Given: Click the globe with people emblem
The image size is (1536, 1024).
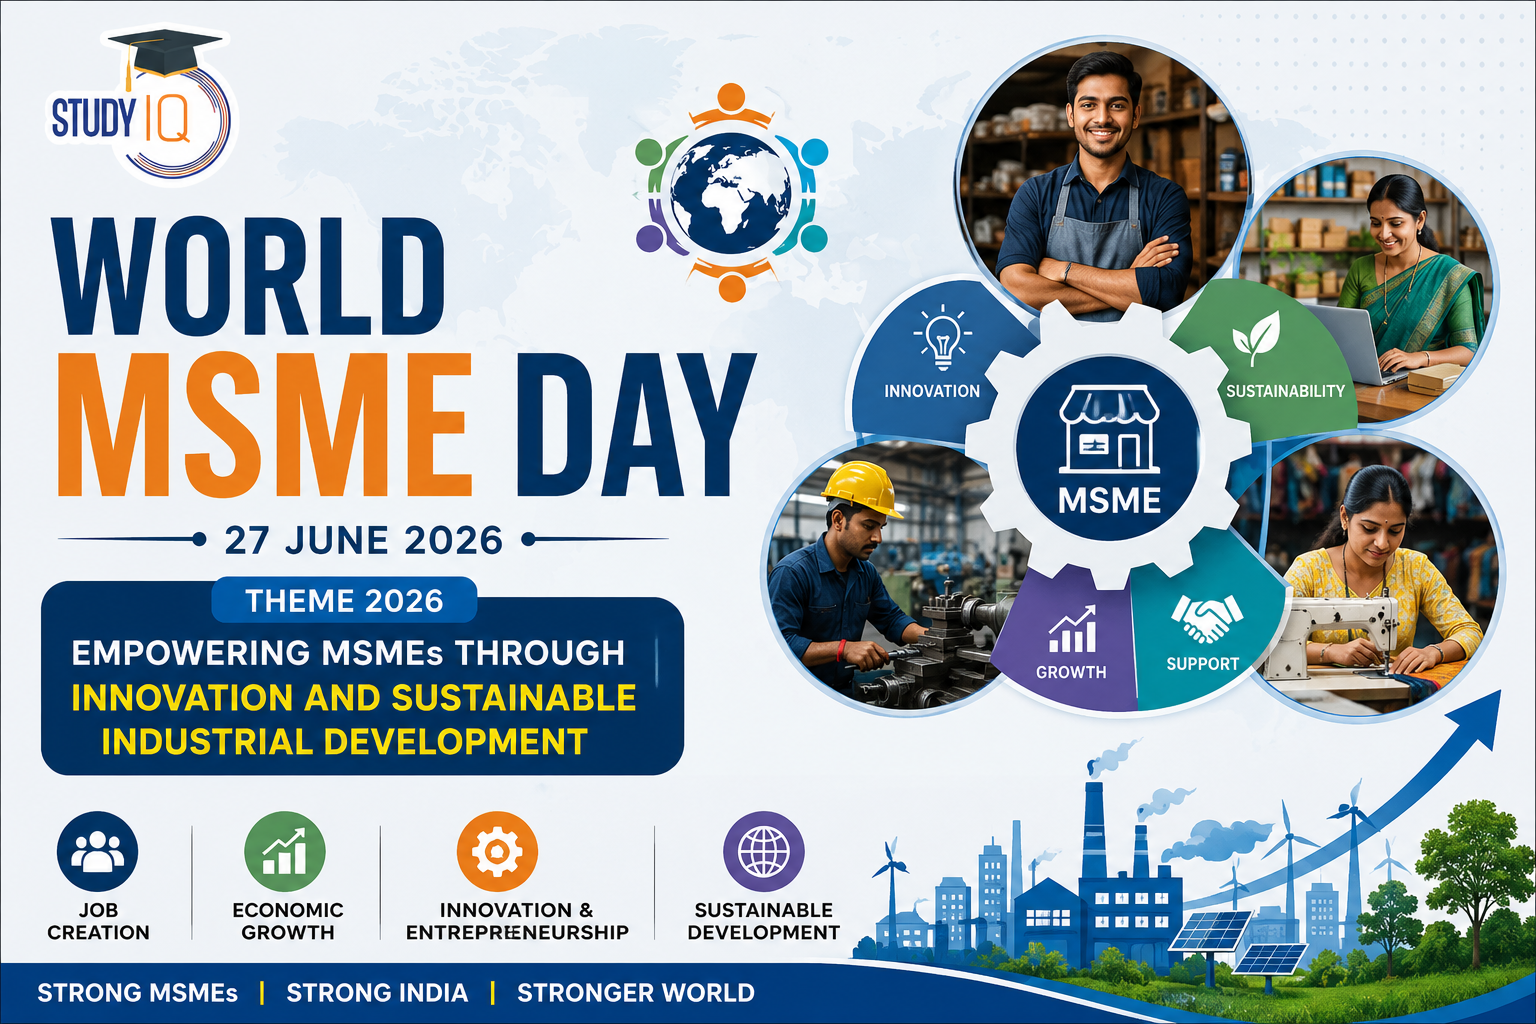Looking at the screenshot, I should (x=731, y=193).
